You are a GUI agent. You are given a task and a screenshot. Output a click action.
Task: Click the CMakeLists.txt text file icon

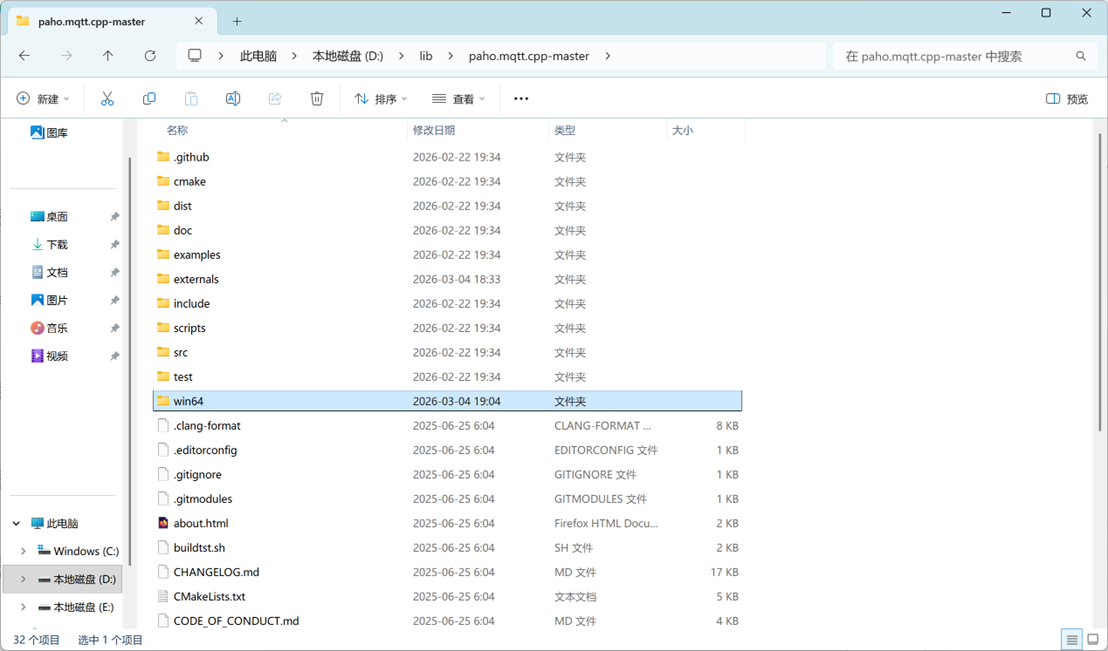point(163,597)
